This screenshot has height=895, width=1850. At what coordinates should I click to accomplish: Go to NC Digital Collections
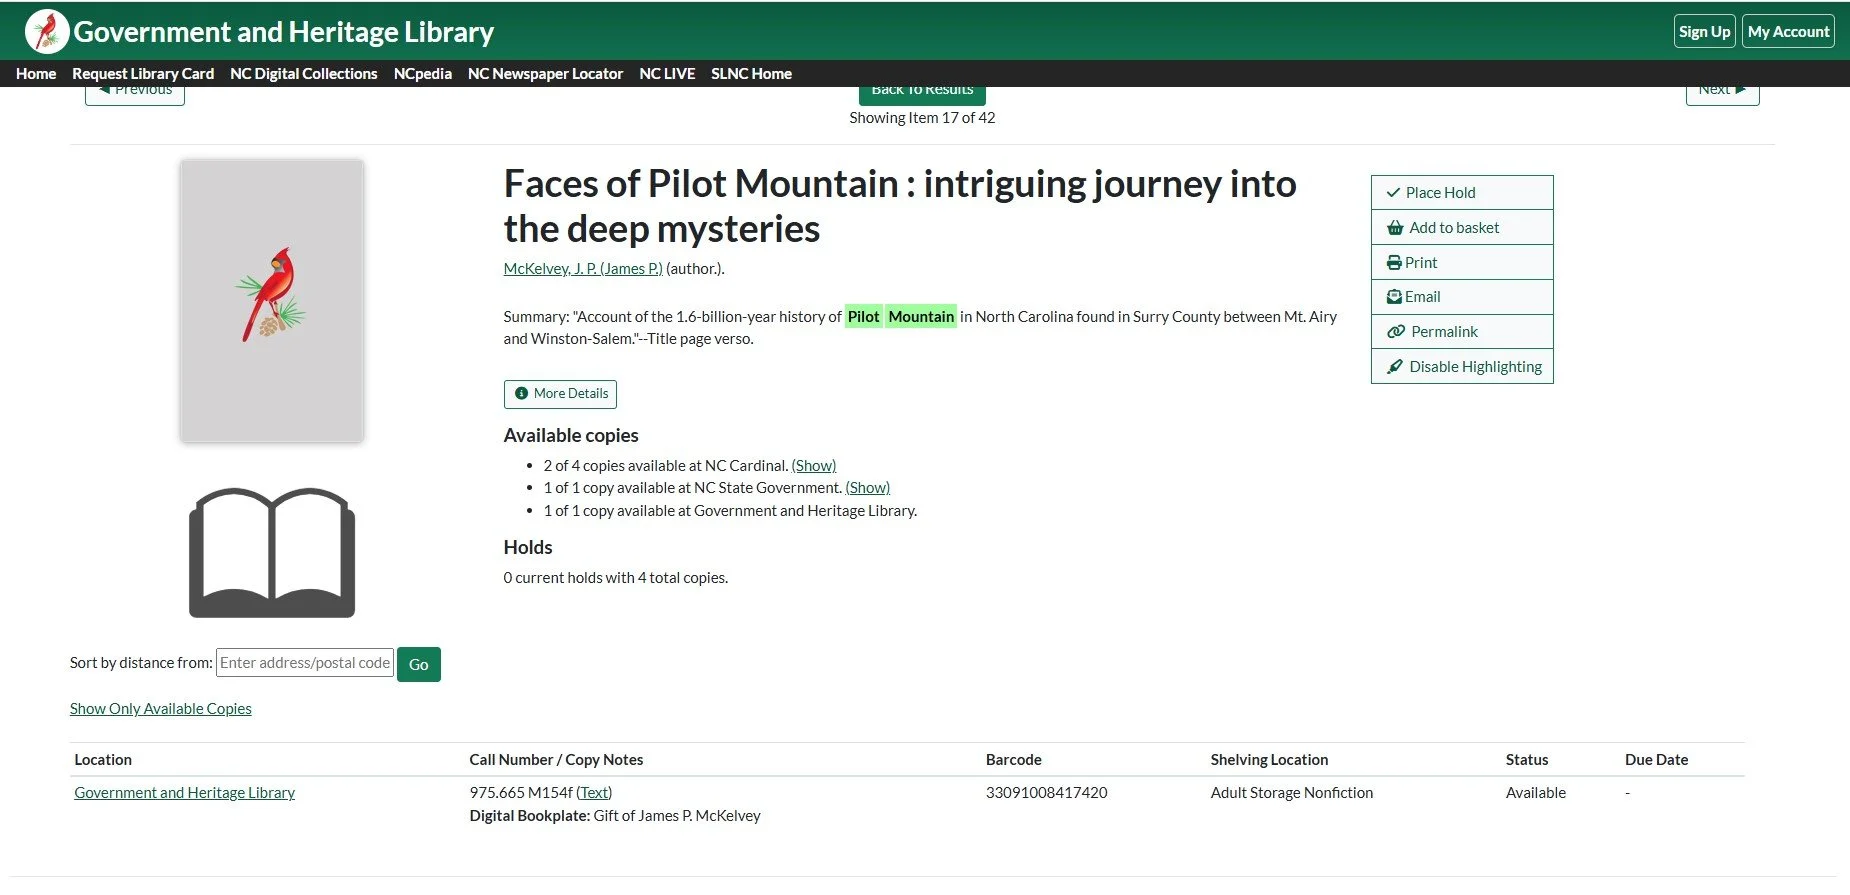[x=304, y=74]
